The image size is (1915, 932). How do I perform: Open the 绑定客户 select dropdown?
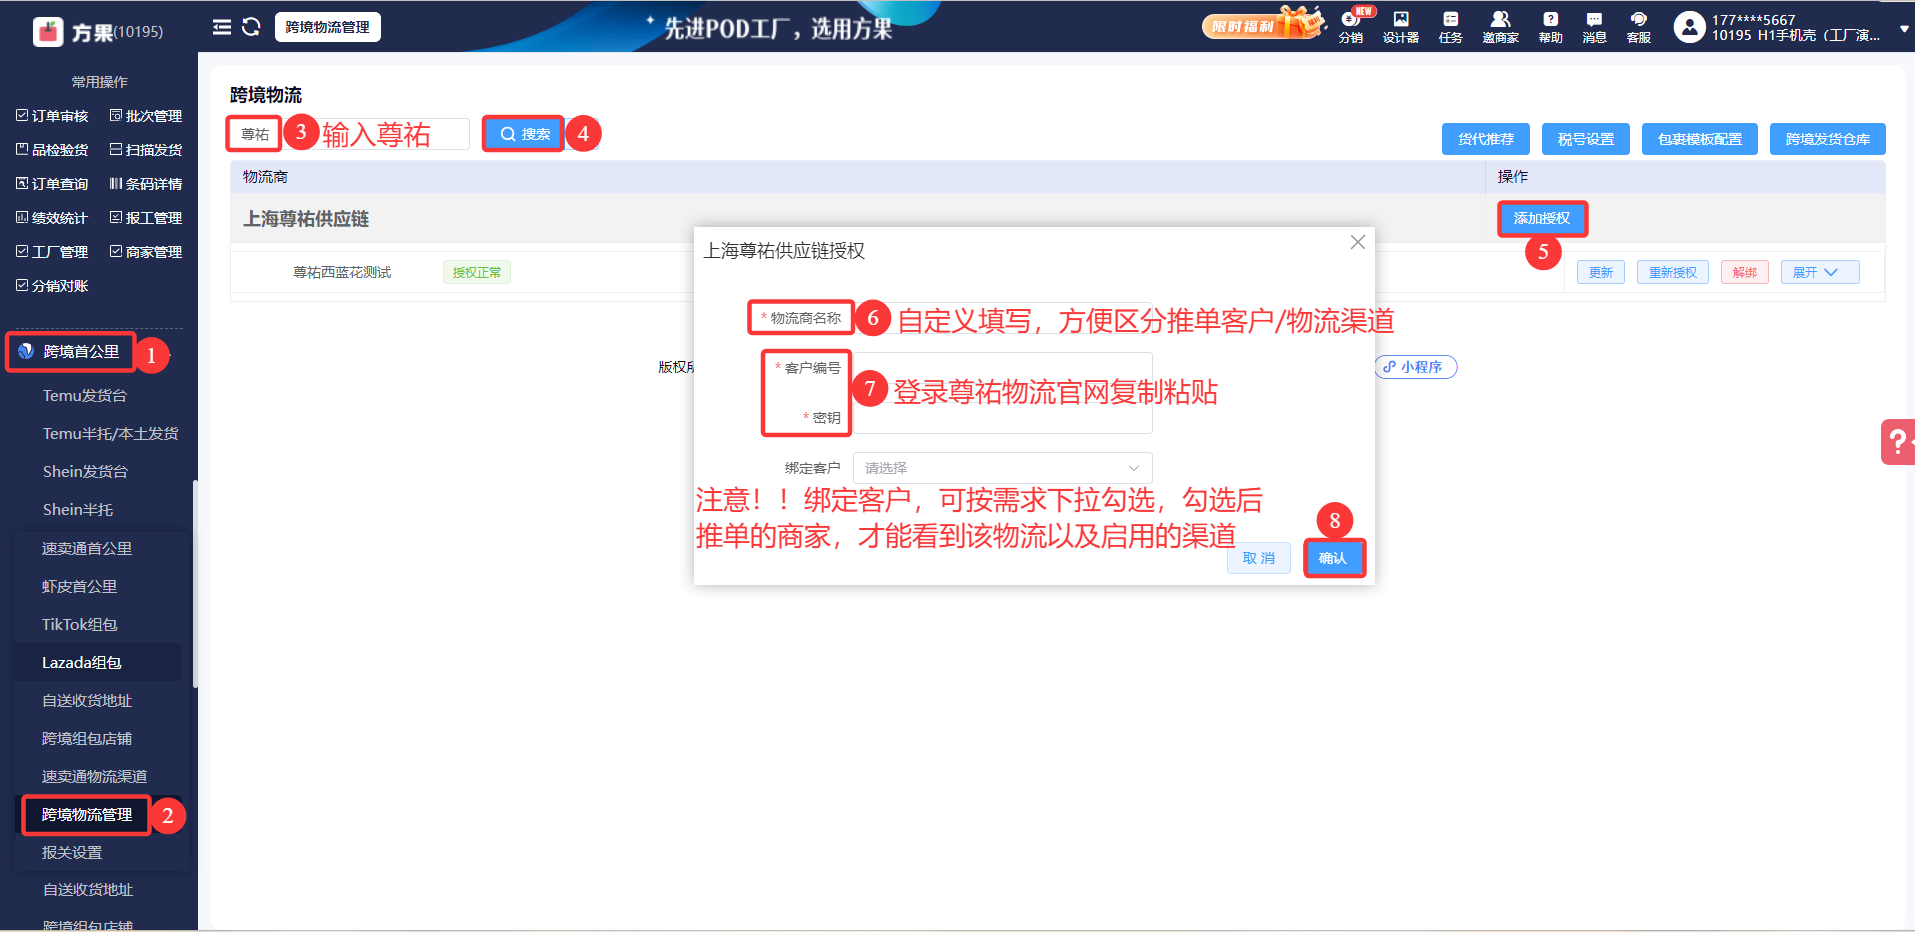point(1002,468)
